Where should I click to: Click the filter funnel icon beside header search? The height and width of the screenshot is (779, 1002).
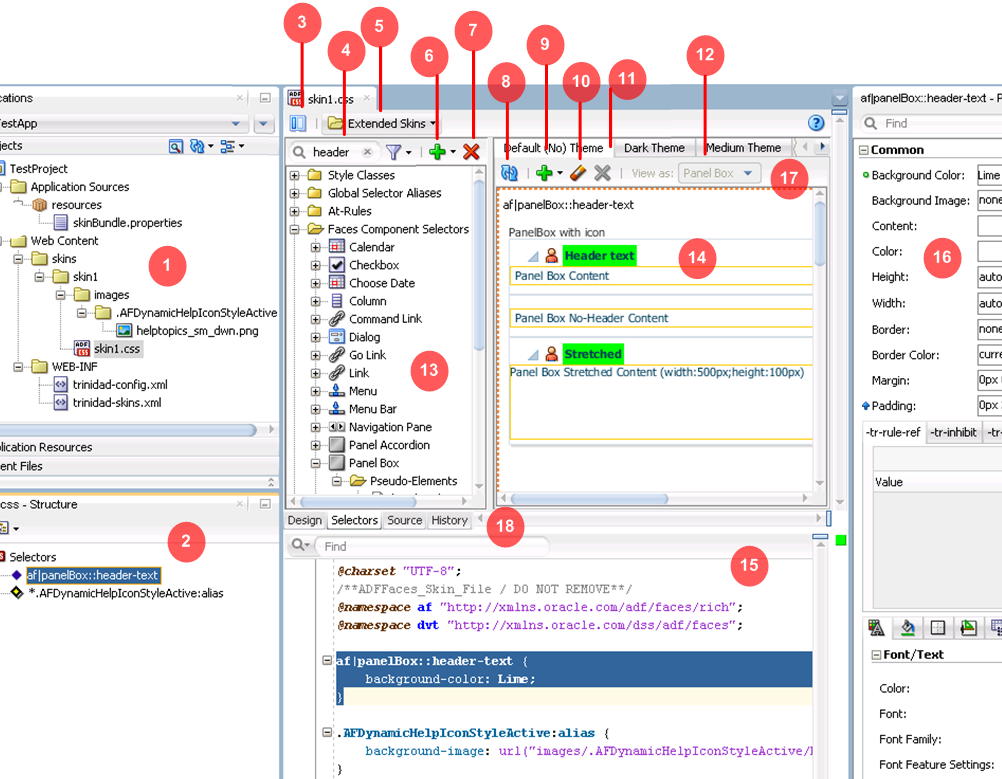[394, 152]
